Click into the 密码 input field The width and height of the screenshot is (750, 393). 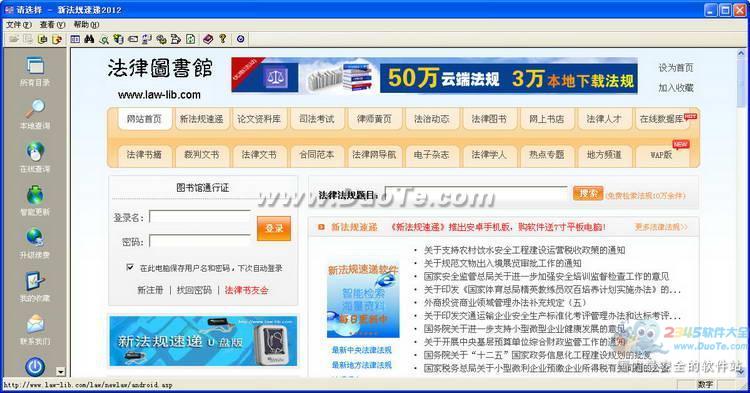[x=200, y=240]
